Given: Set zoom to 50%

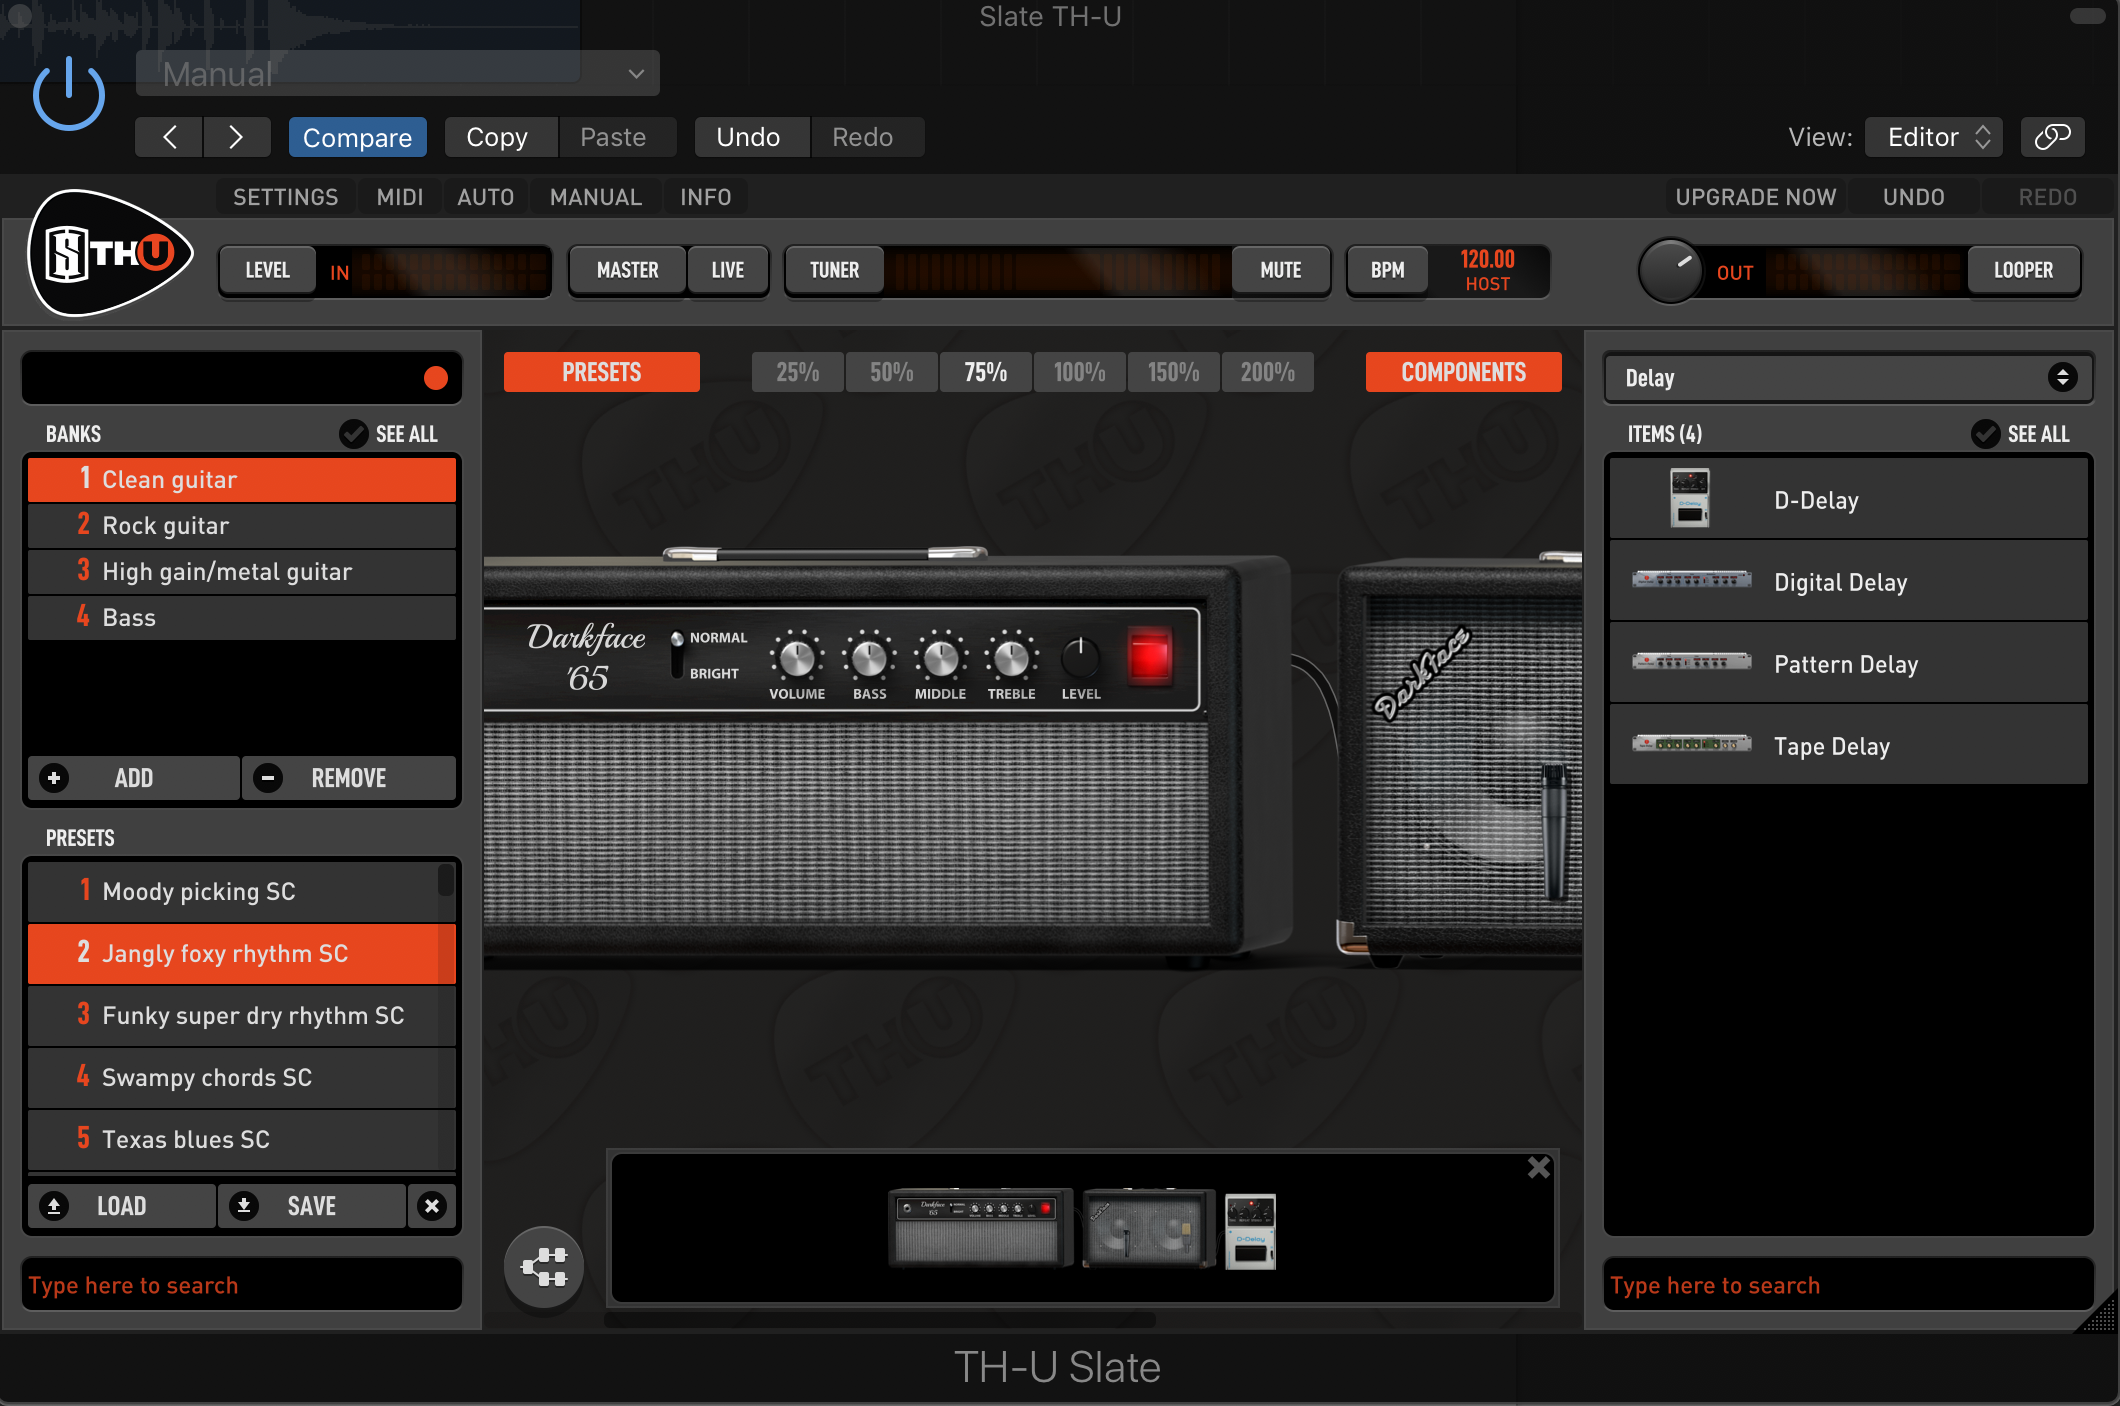Looking at the screenshot, I should coord(892,372).
